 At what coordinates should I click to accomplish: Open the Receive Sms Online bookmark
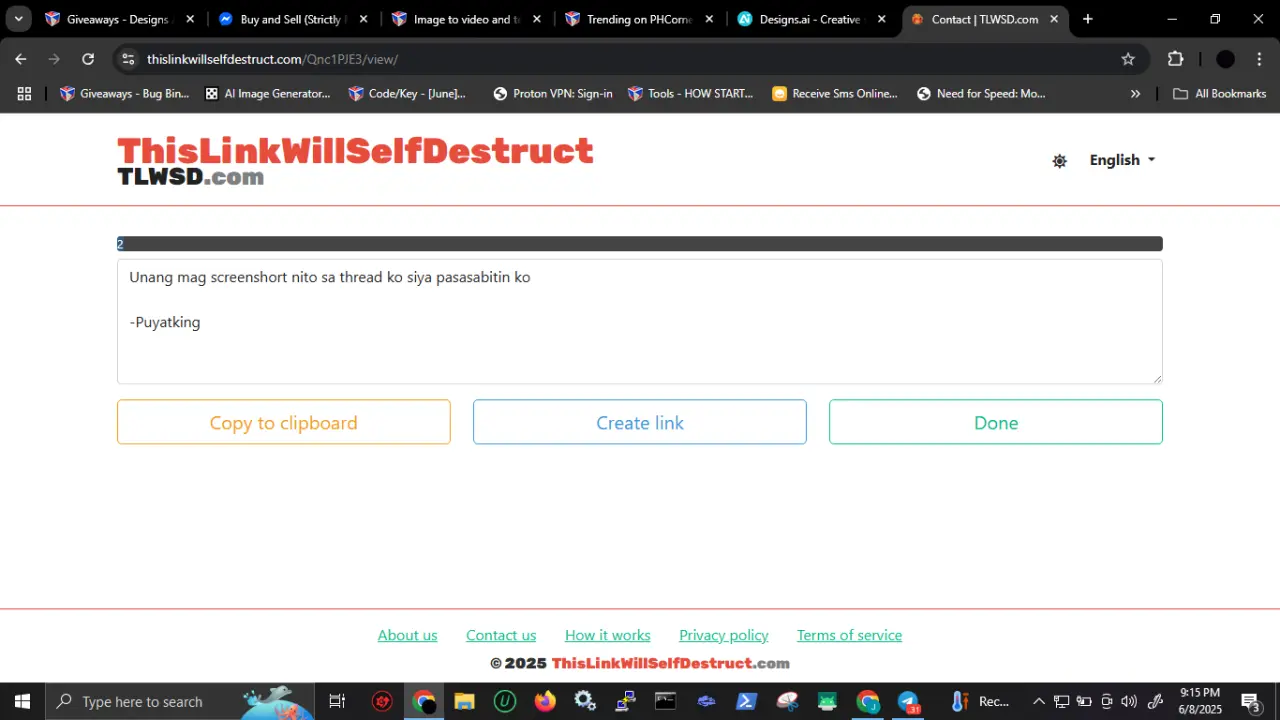(835, 93)
